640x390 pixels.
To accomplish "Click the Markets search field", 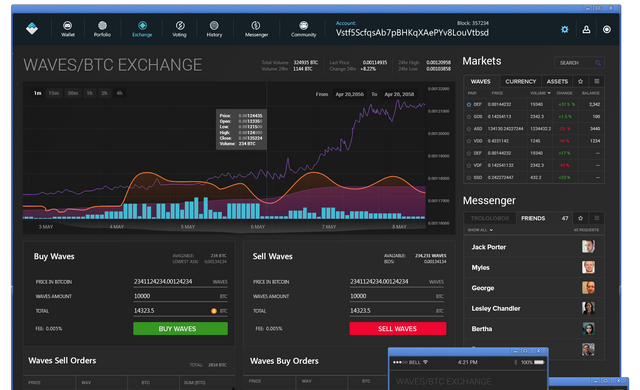I will point(579,63).
